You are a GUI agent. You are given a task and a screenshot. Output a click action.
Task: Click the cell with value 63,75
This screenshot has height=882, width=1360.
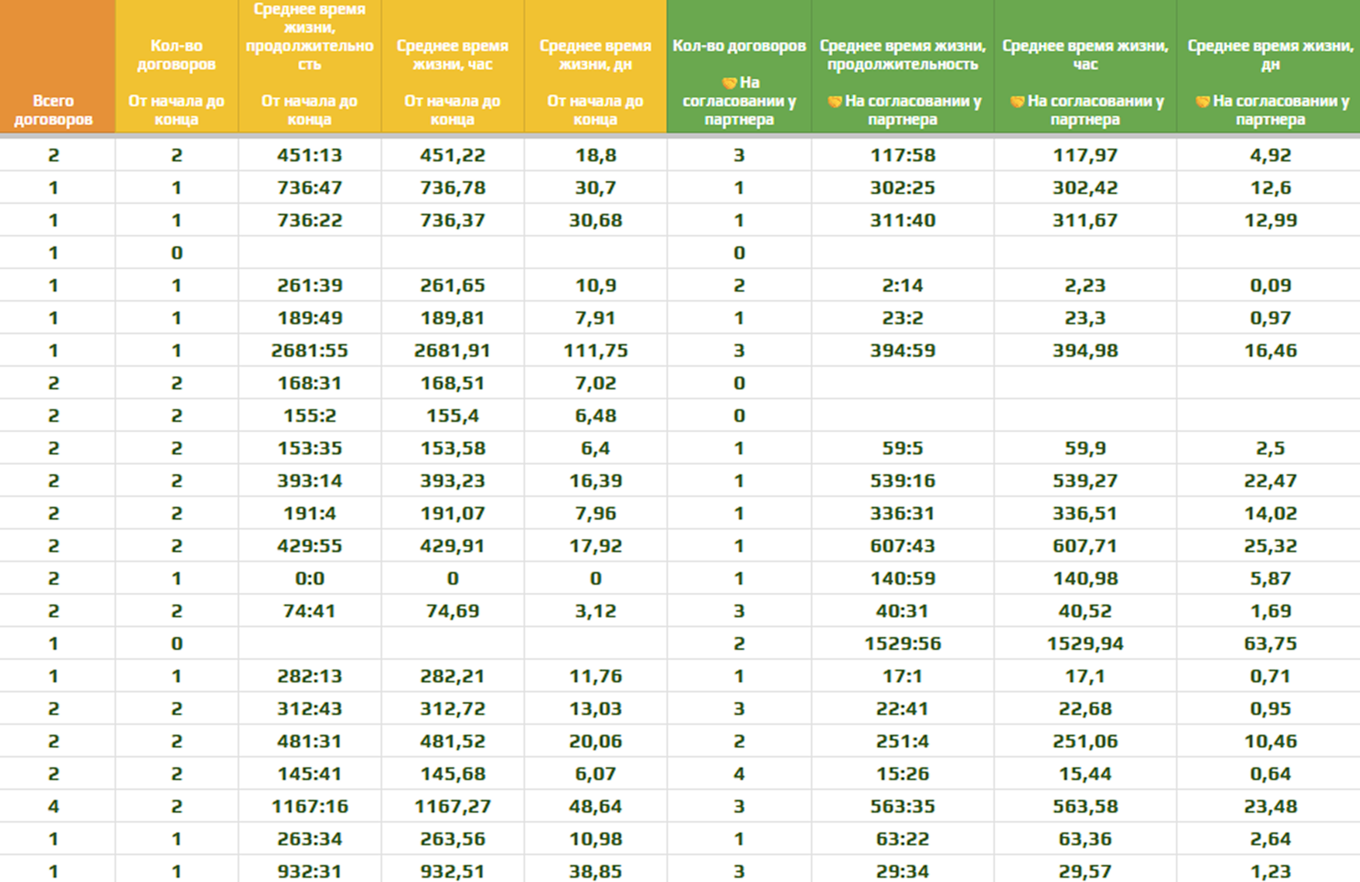click(1269, 644)
